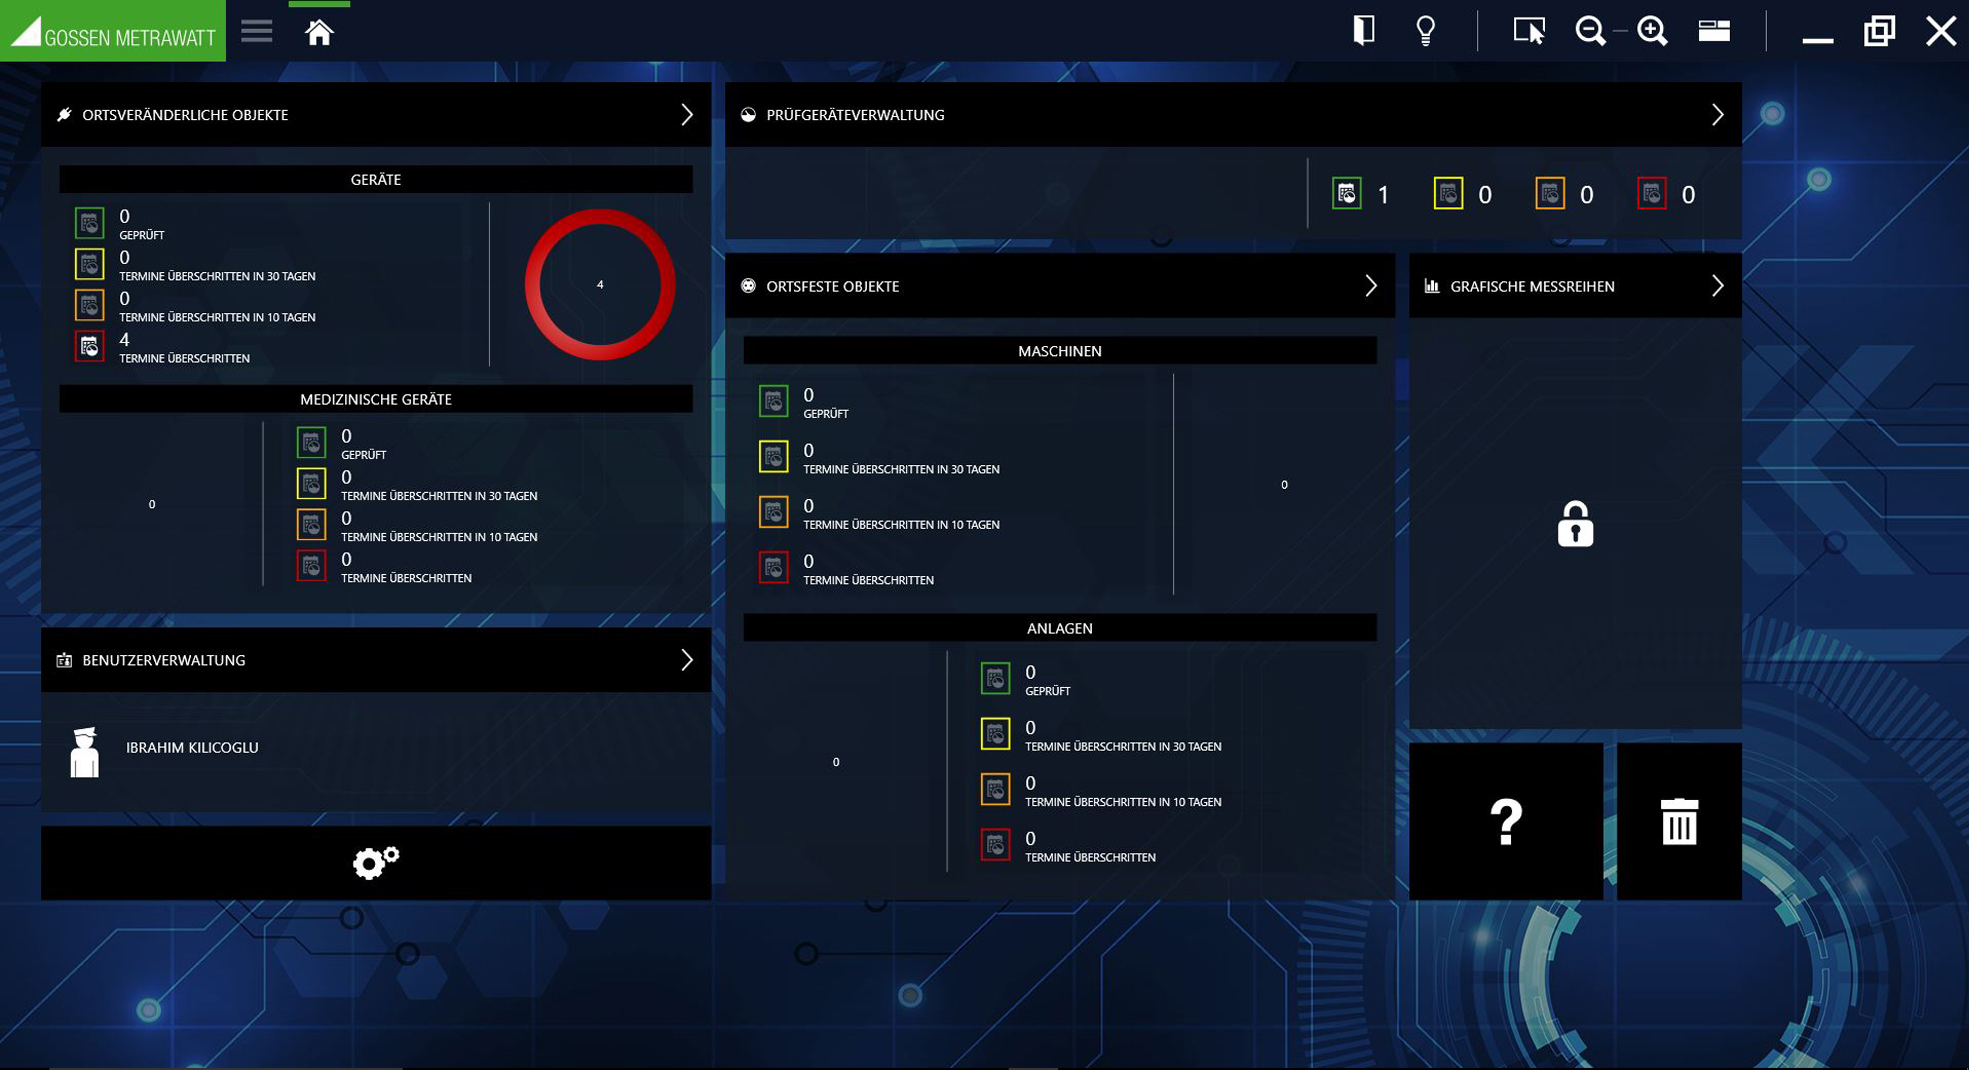Click Geräte red Termine überschritten icon

point(90,346)
